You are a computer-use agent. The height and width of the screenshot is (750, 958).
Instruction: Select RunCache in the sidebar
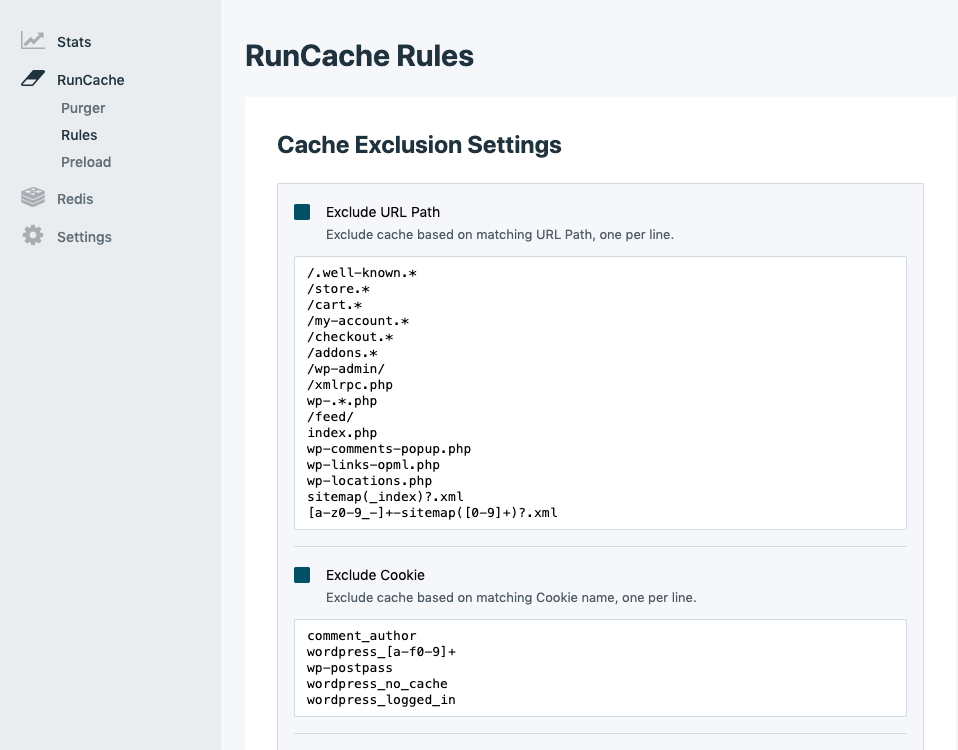click(x=90, y=80)
